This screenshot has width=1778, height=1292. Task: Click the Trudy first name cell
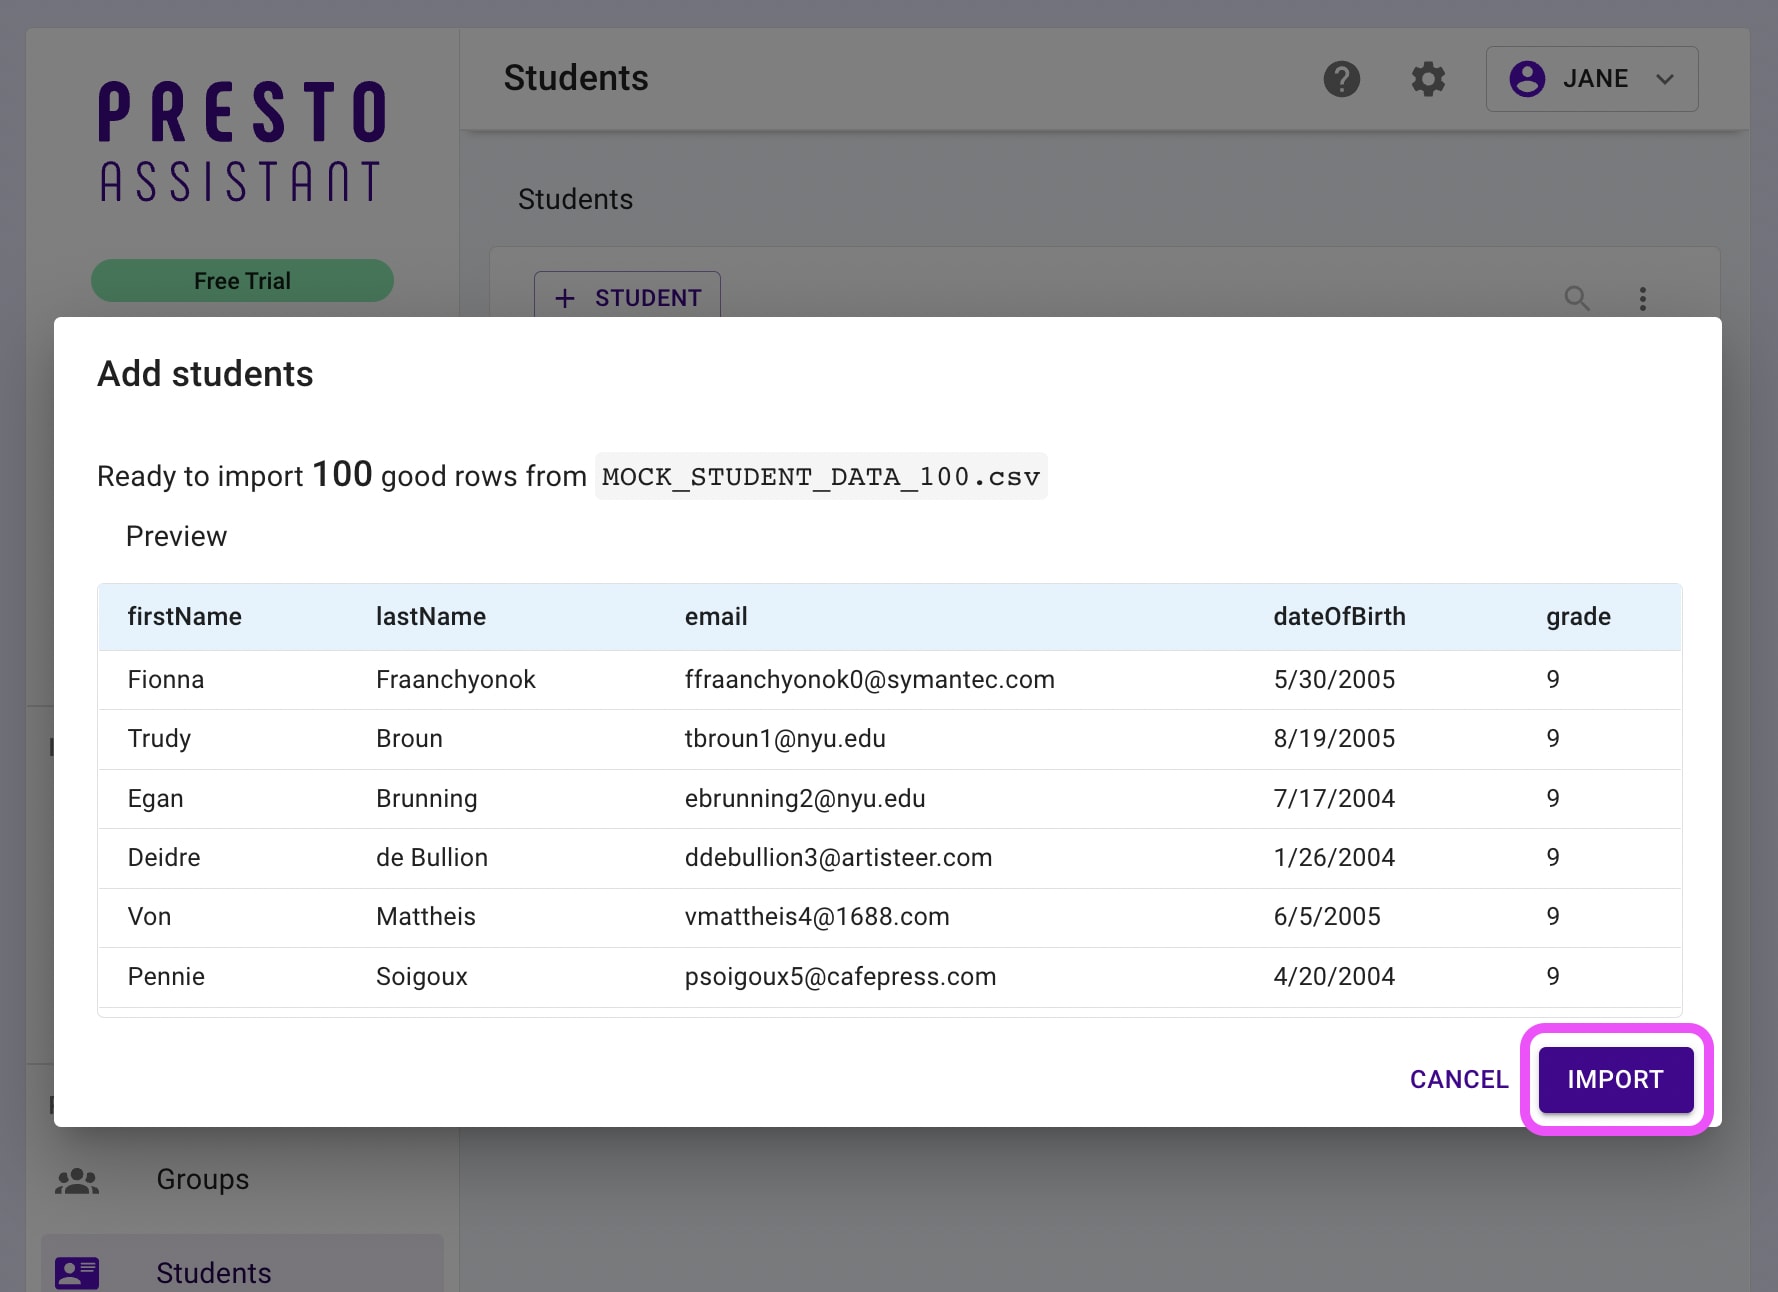click(x=159, y=739)
